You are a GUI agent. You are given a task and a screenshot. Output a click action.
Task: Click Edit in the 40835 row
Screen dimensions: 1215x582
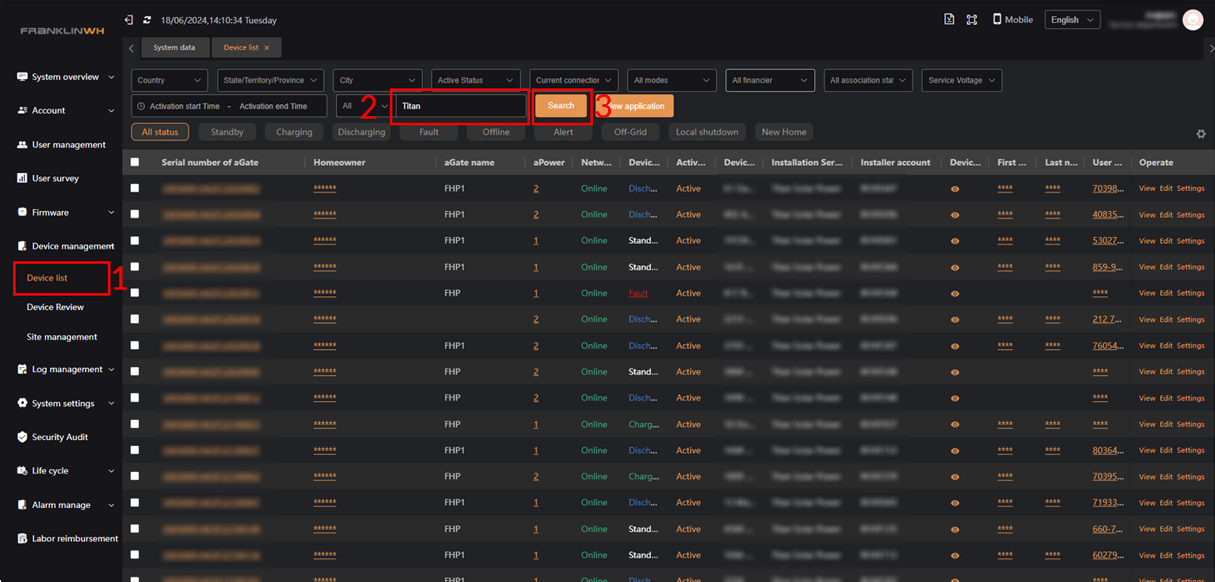(1166, 214)
